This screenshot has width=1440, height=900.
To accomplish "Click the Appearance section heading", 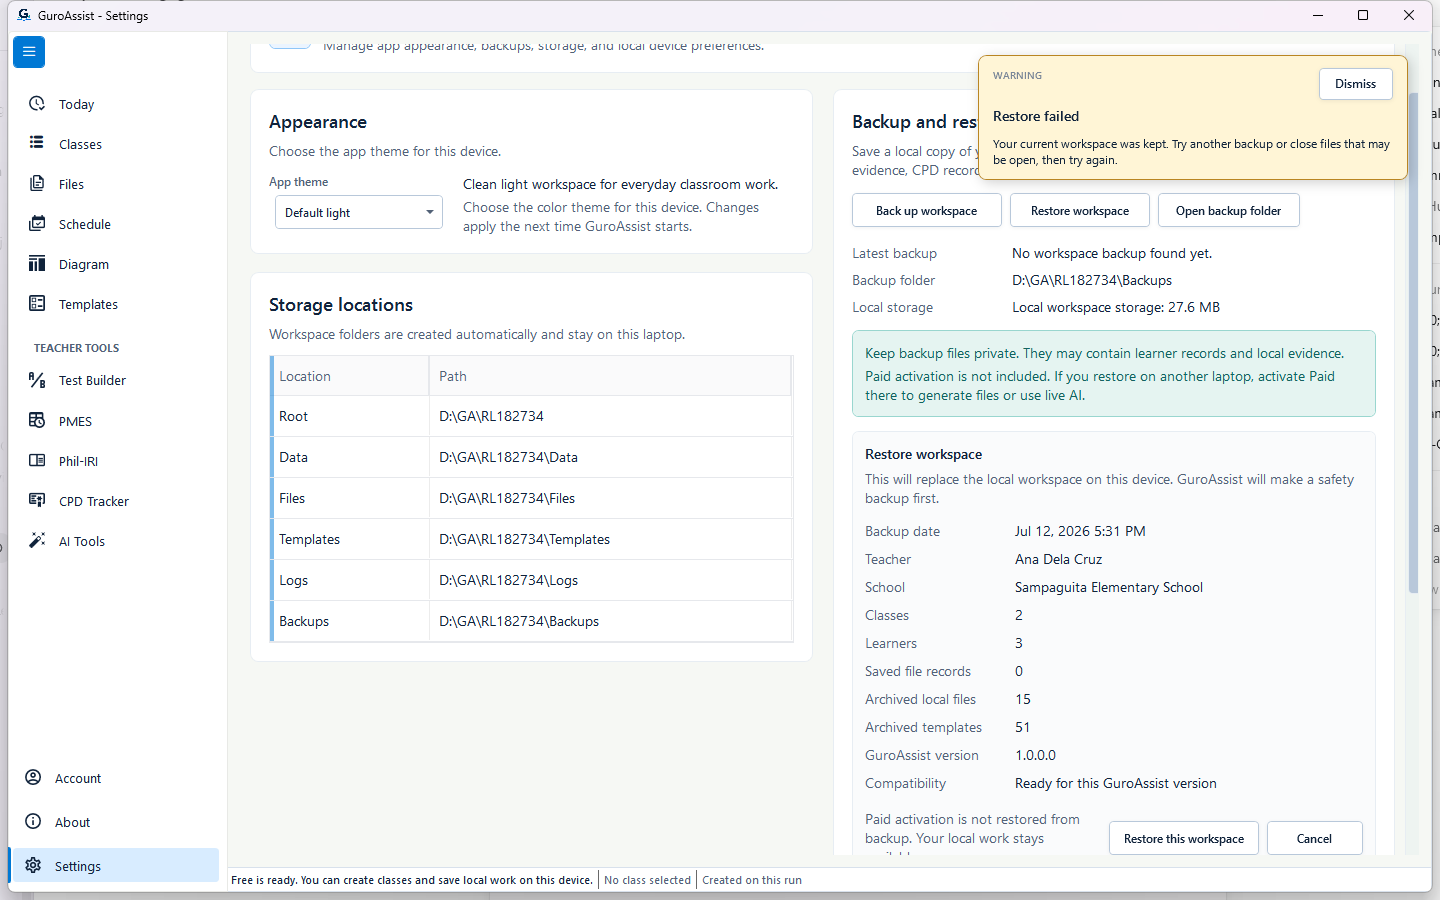I will [x=318, y=122].
